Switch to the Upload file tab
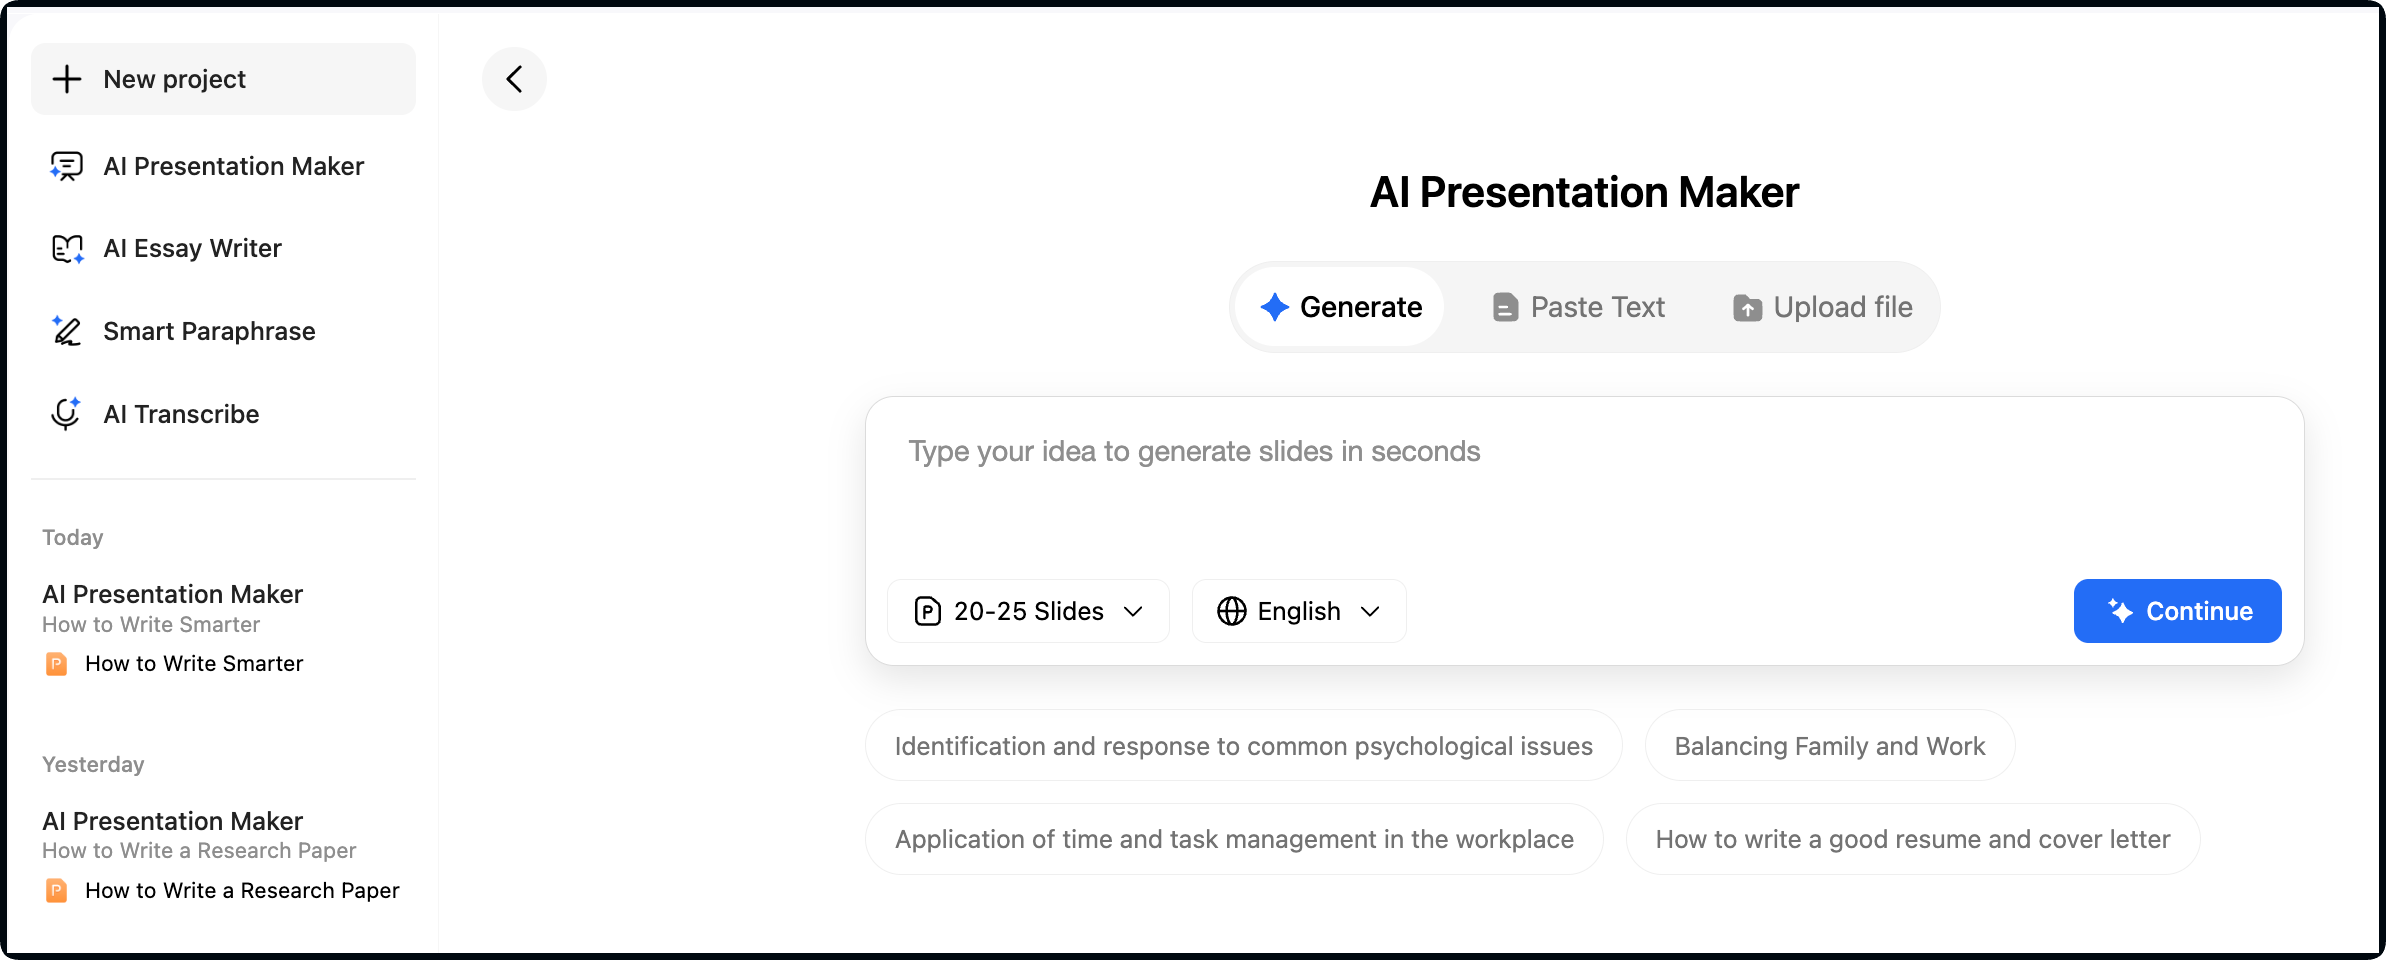 pyautogui.click(x=1823, y=307)
